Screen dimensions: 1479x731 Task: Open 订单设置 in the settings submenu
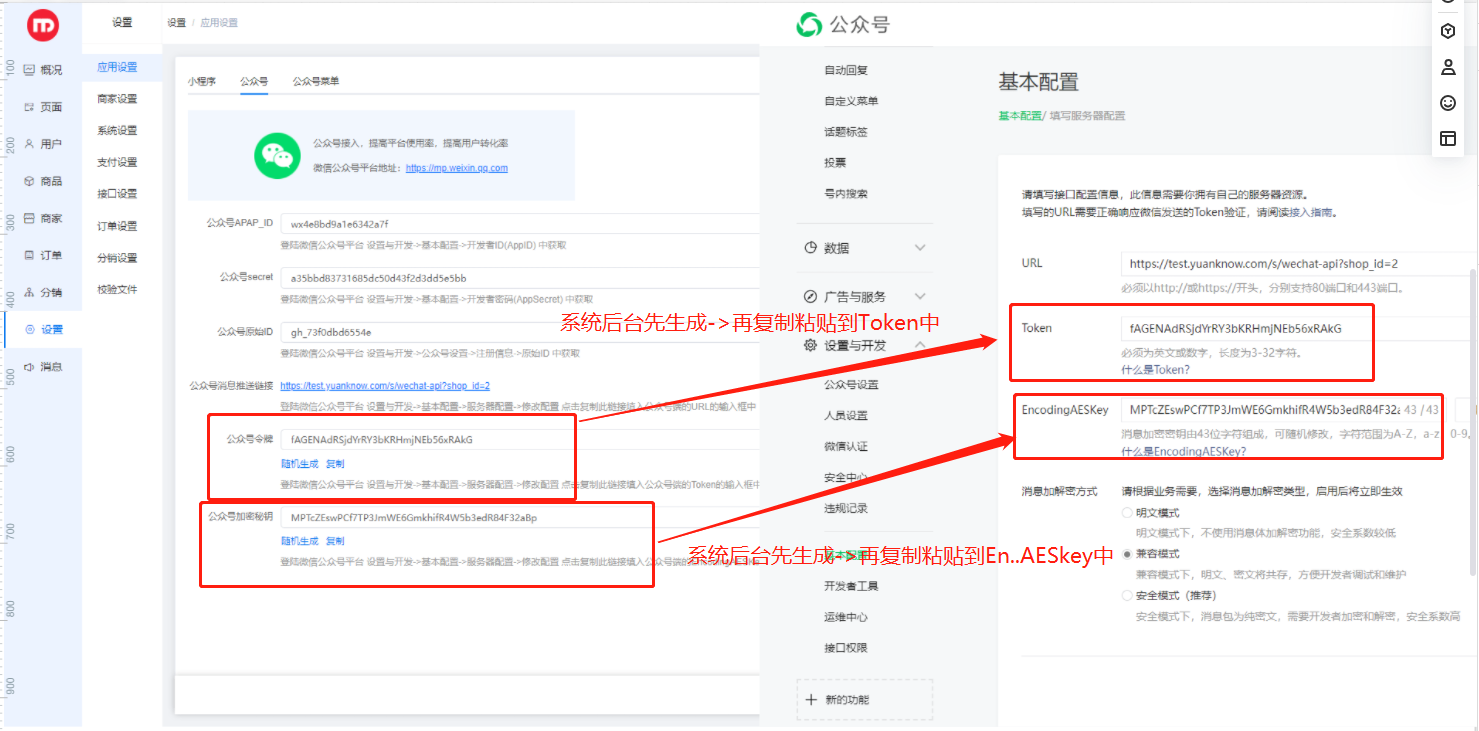coord(117,226)
